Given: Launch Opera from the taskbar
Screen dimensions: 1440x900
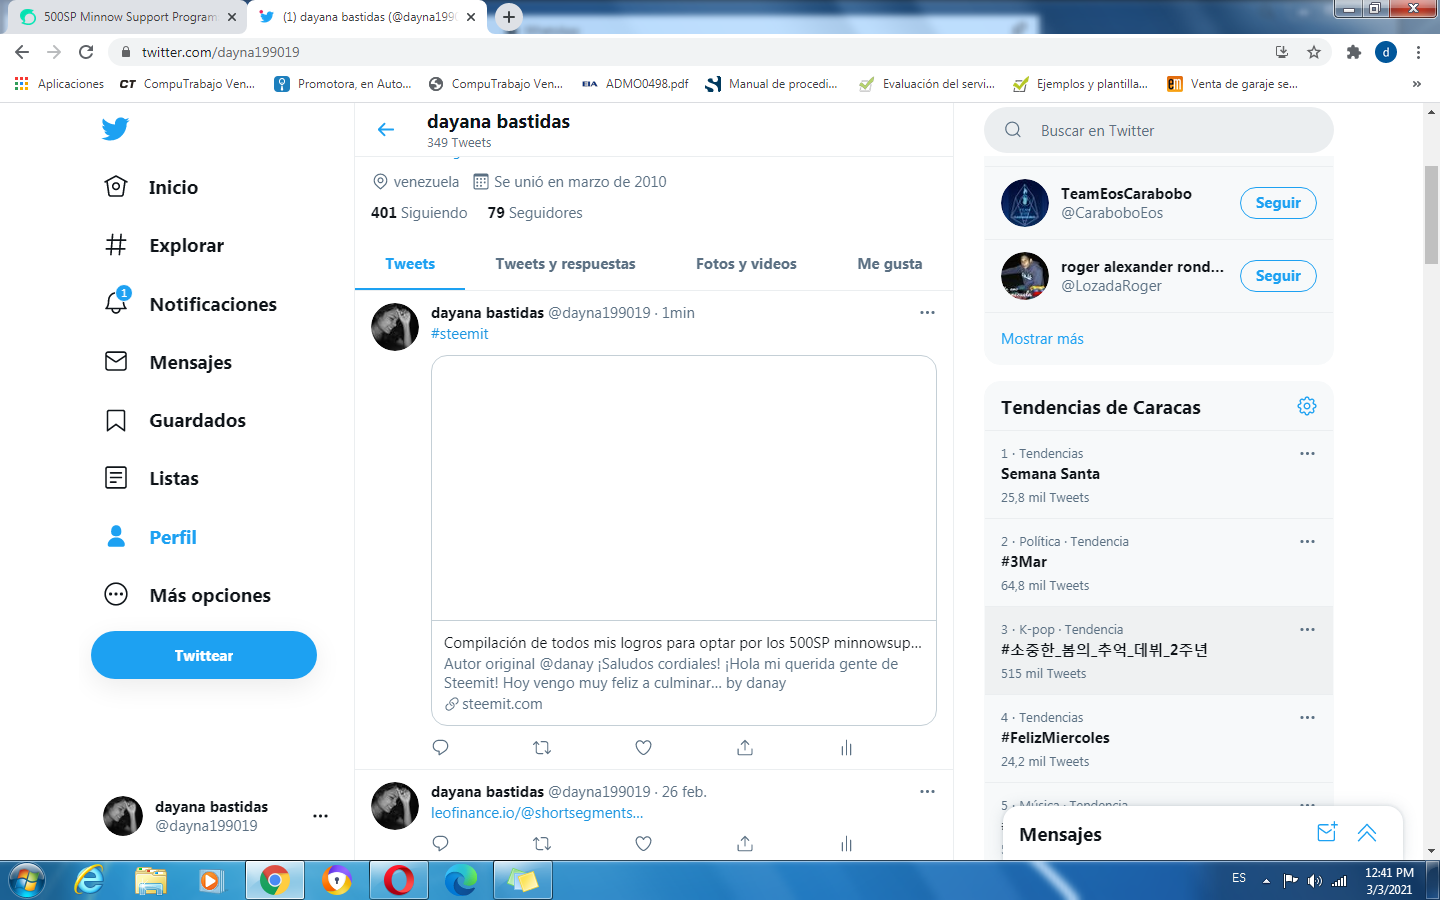Looking at the screenshot, I should pyautogui.click(x=398, y=880).
